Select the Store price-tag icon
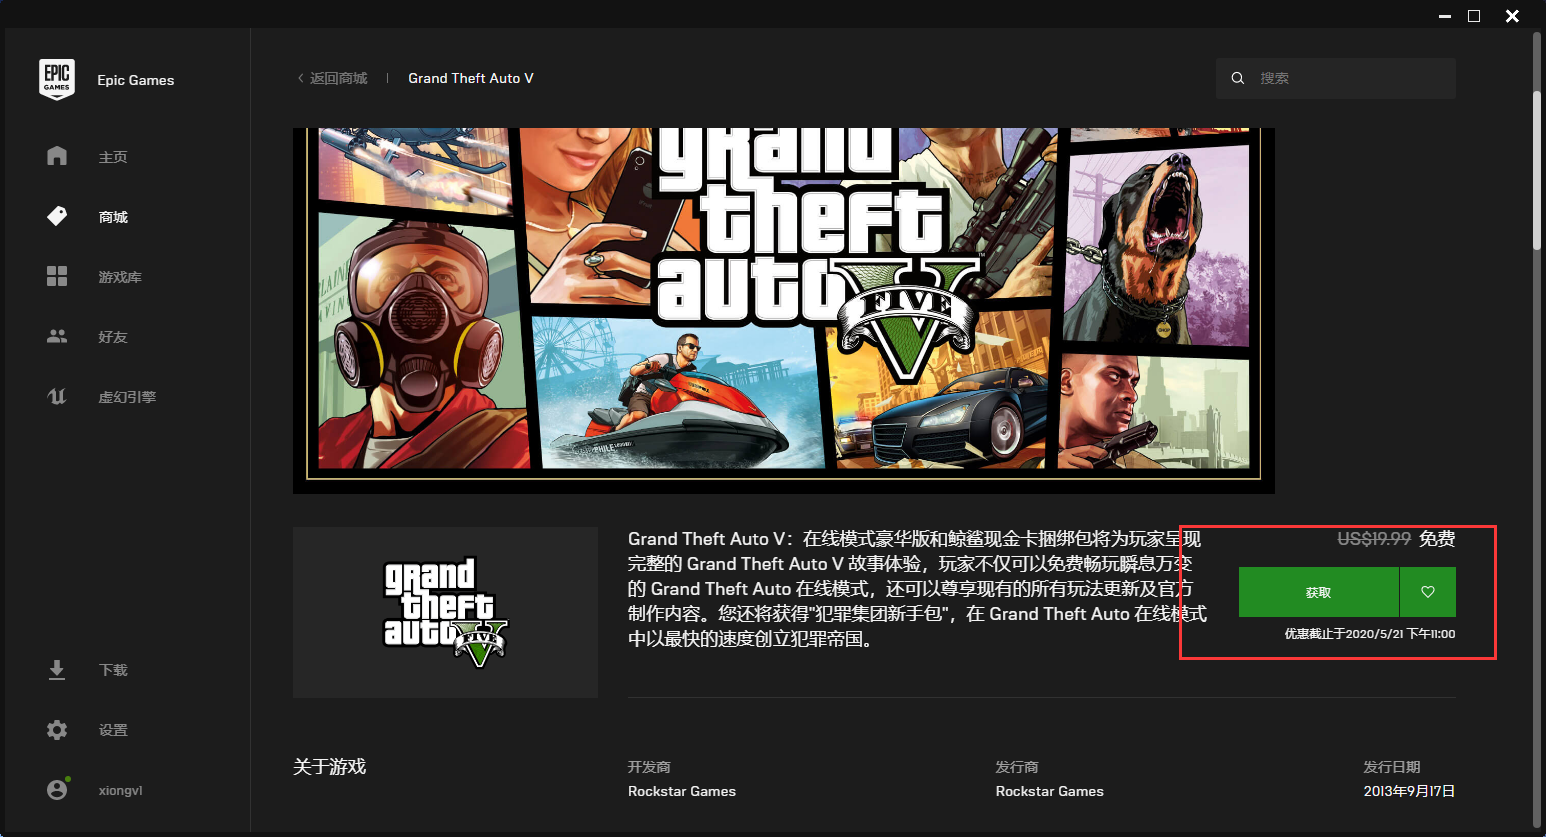Viewport: 1546px width, 837px height. click(x=57, y=216)
